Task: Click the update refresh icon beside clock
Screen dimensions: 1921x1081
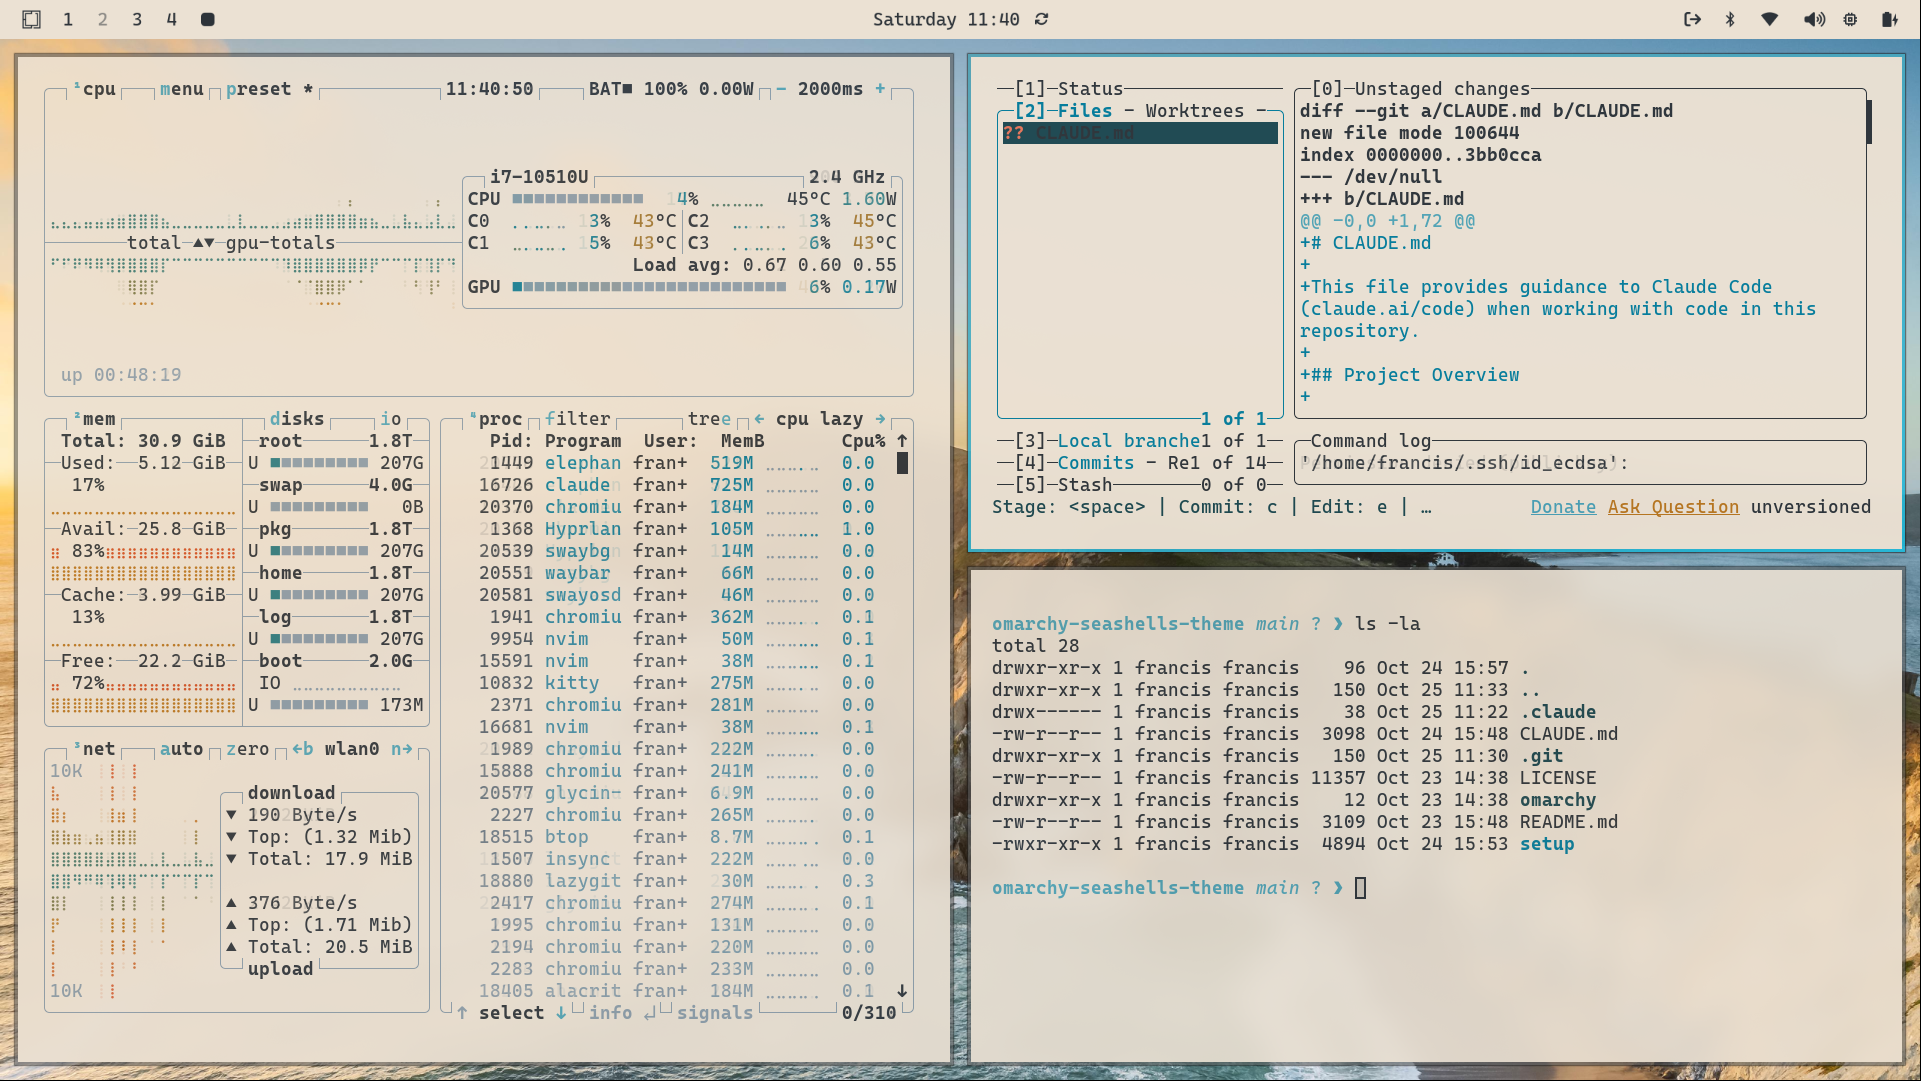Action: point(1042,19)
